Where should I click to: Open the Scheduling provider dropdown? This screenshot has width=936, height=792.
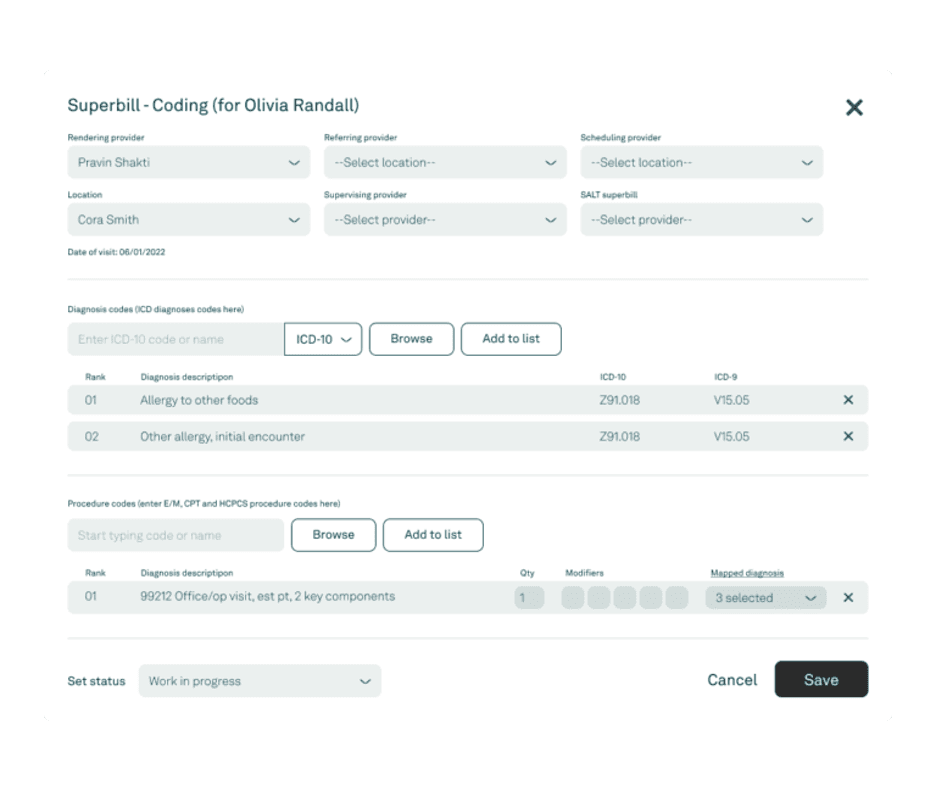click(701, 162)
